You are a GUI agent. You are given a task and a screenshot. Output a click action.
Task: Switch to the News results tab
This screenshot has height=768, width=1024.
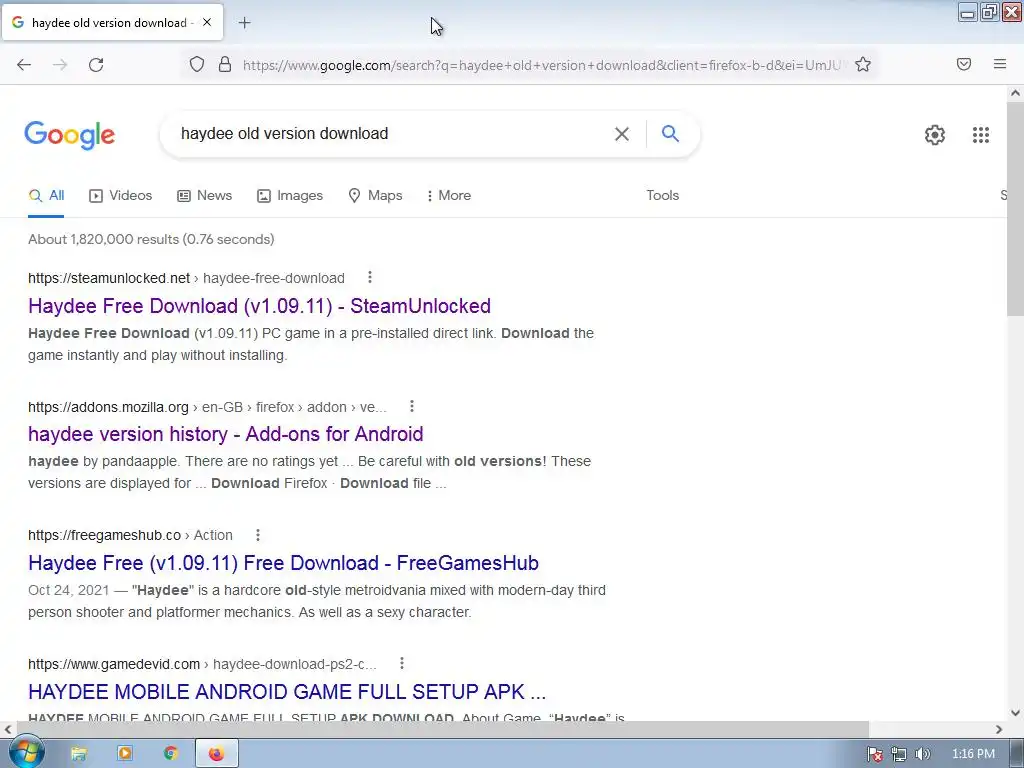204,195
